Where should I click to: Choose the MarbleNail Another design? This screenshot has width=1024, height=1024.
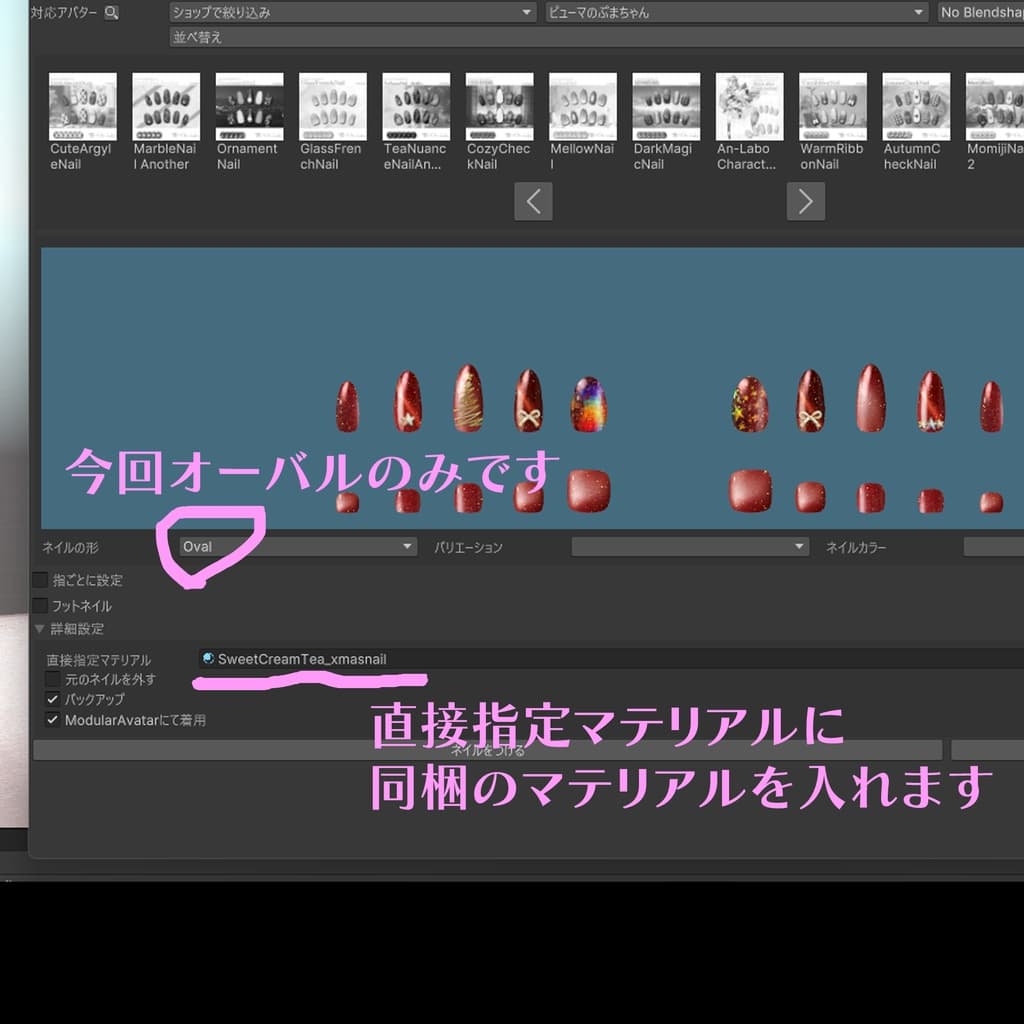[x=166, y=107]
